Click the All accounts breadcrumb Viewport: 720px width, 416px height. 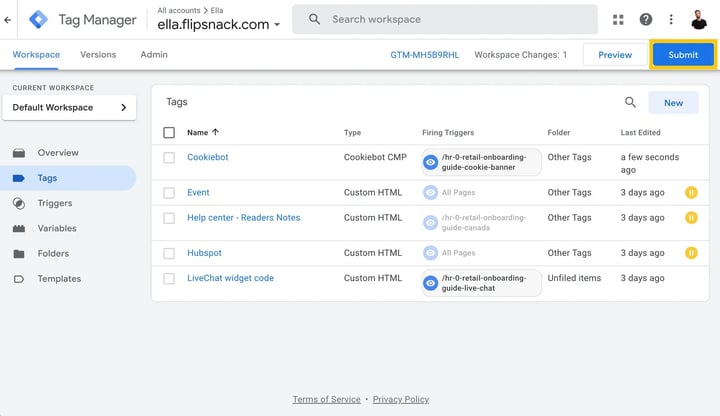[179, 10]
